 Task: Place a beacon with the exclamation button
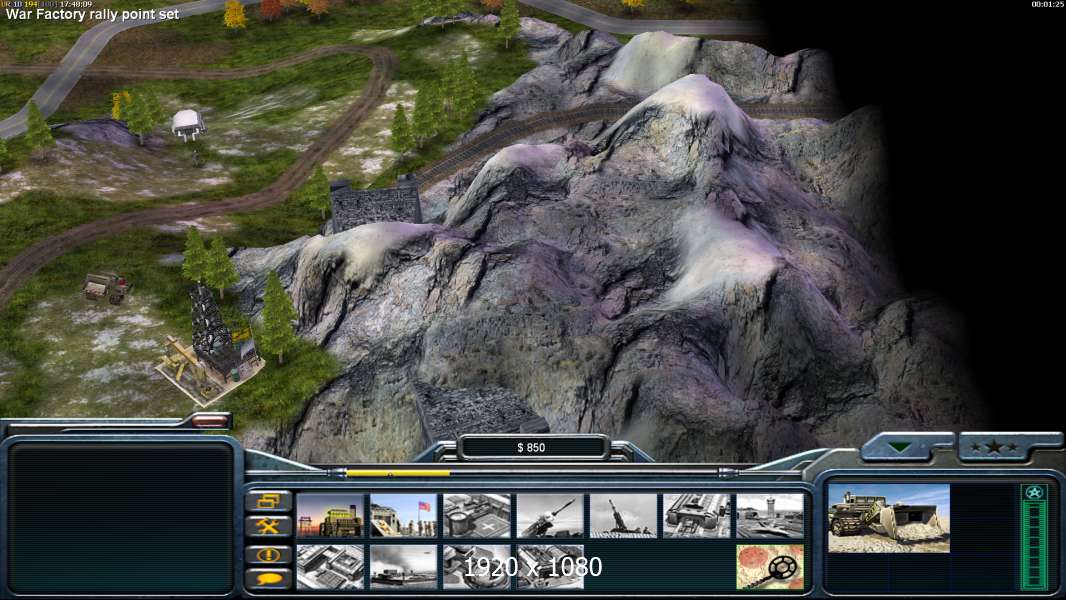pyautogui.click(x=269, y=554)
